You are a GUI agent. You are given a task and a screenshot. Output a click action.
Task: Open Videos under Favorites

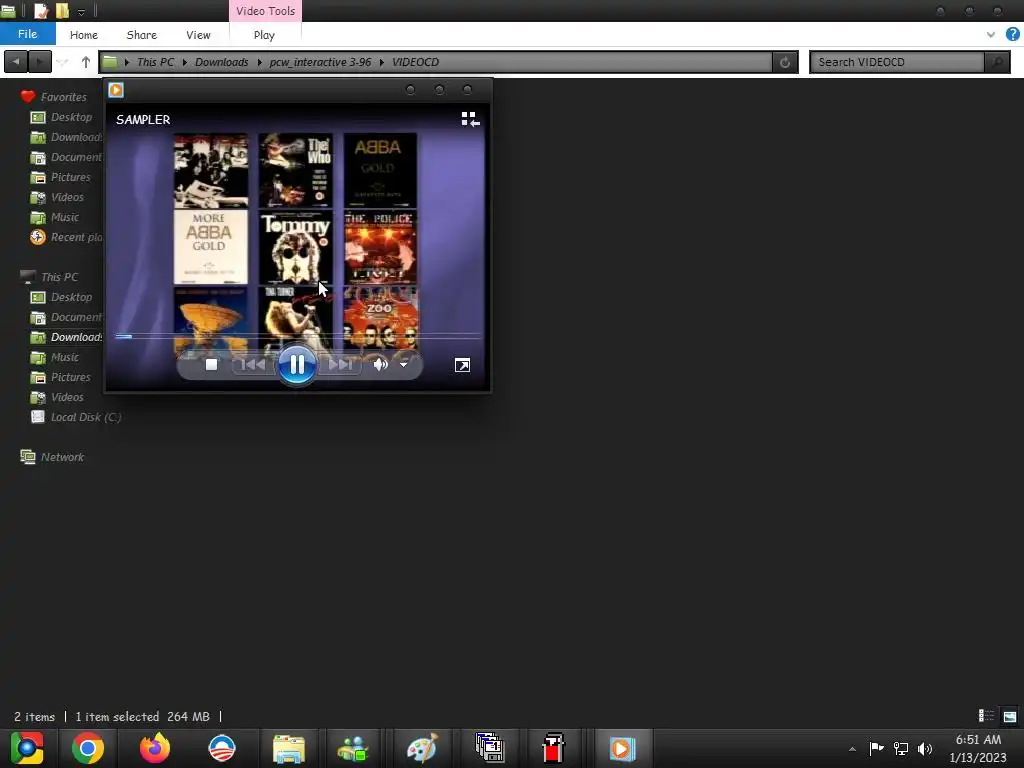tap(67, 197)
